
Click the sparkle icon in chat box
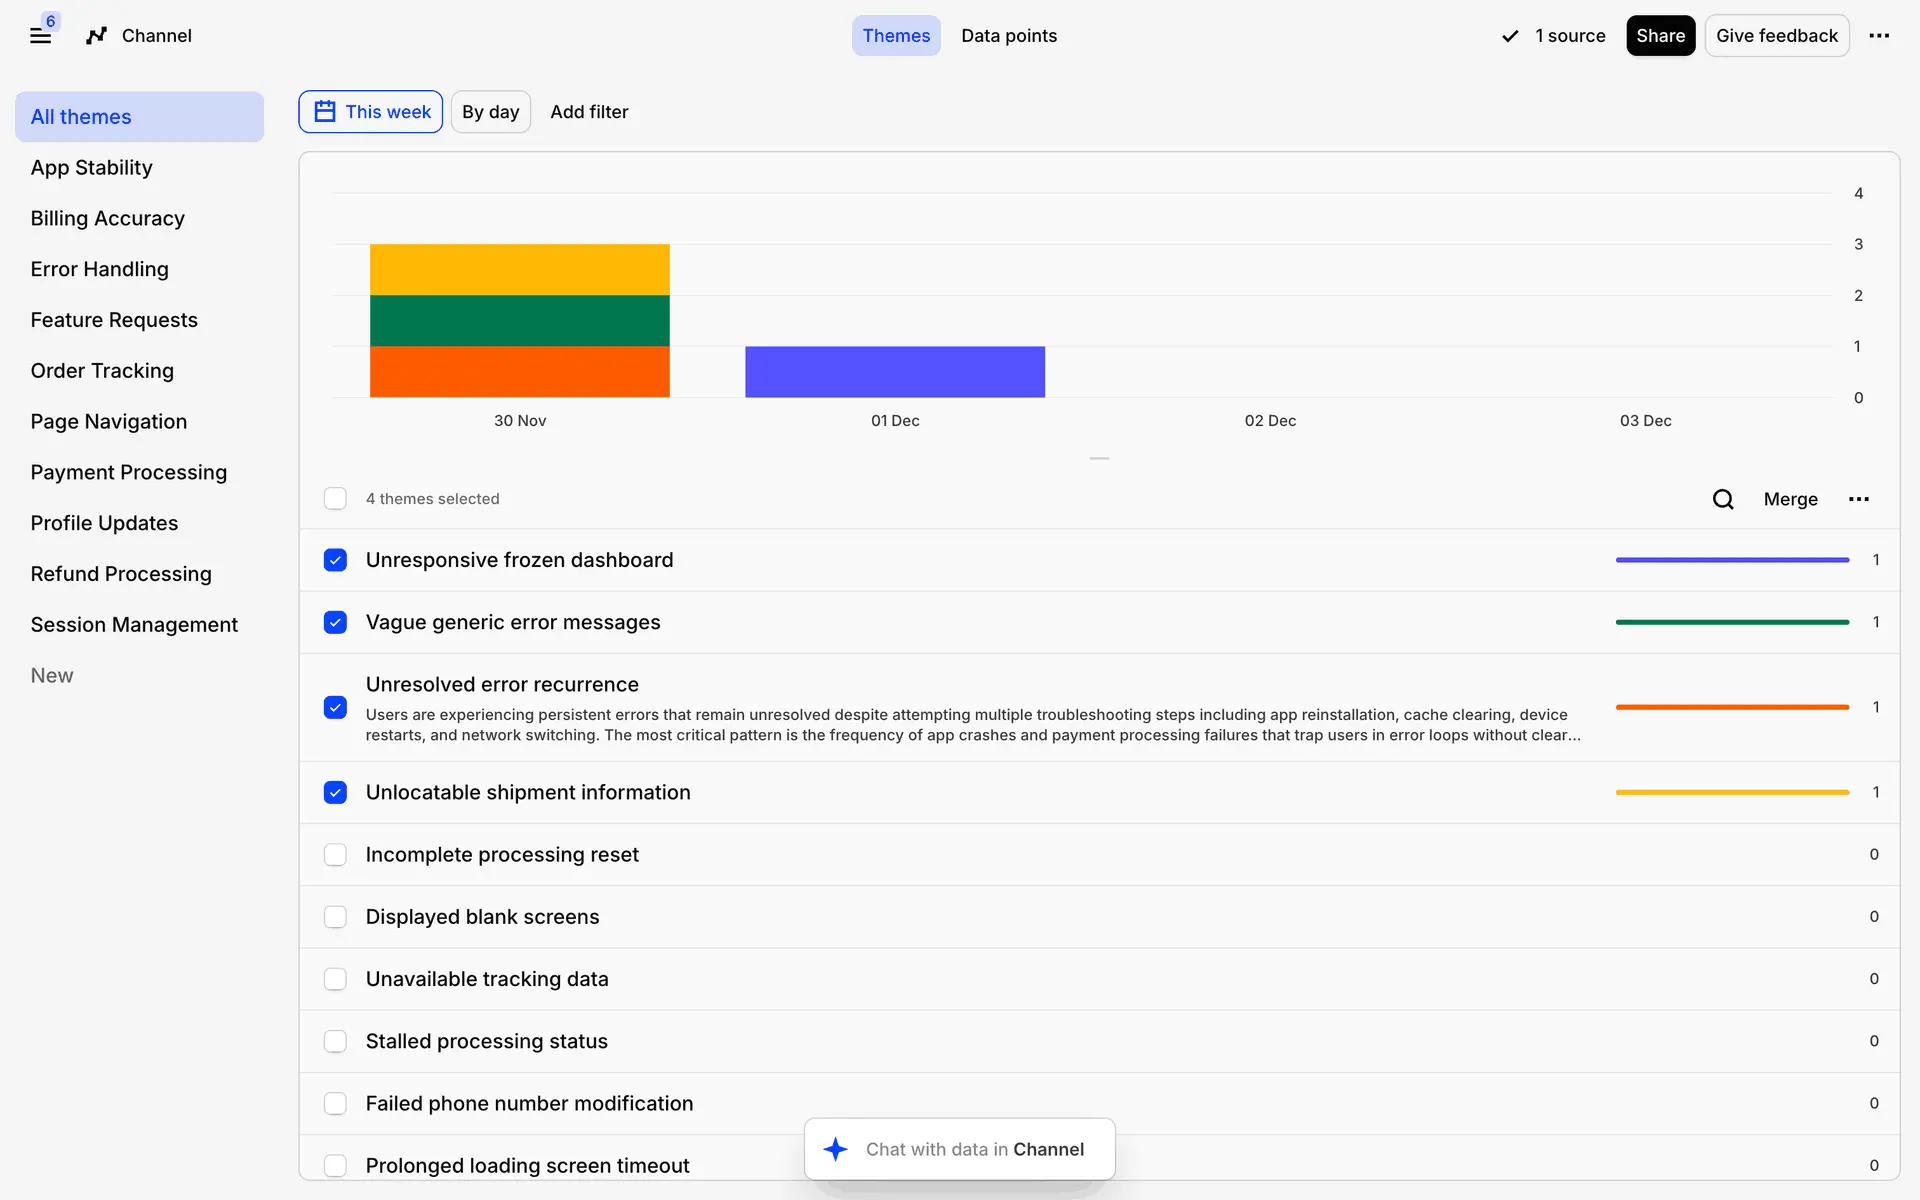[836, 1149]
